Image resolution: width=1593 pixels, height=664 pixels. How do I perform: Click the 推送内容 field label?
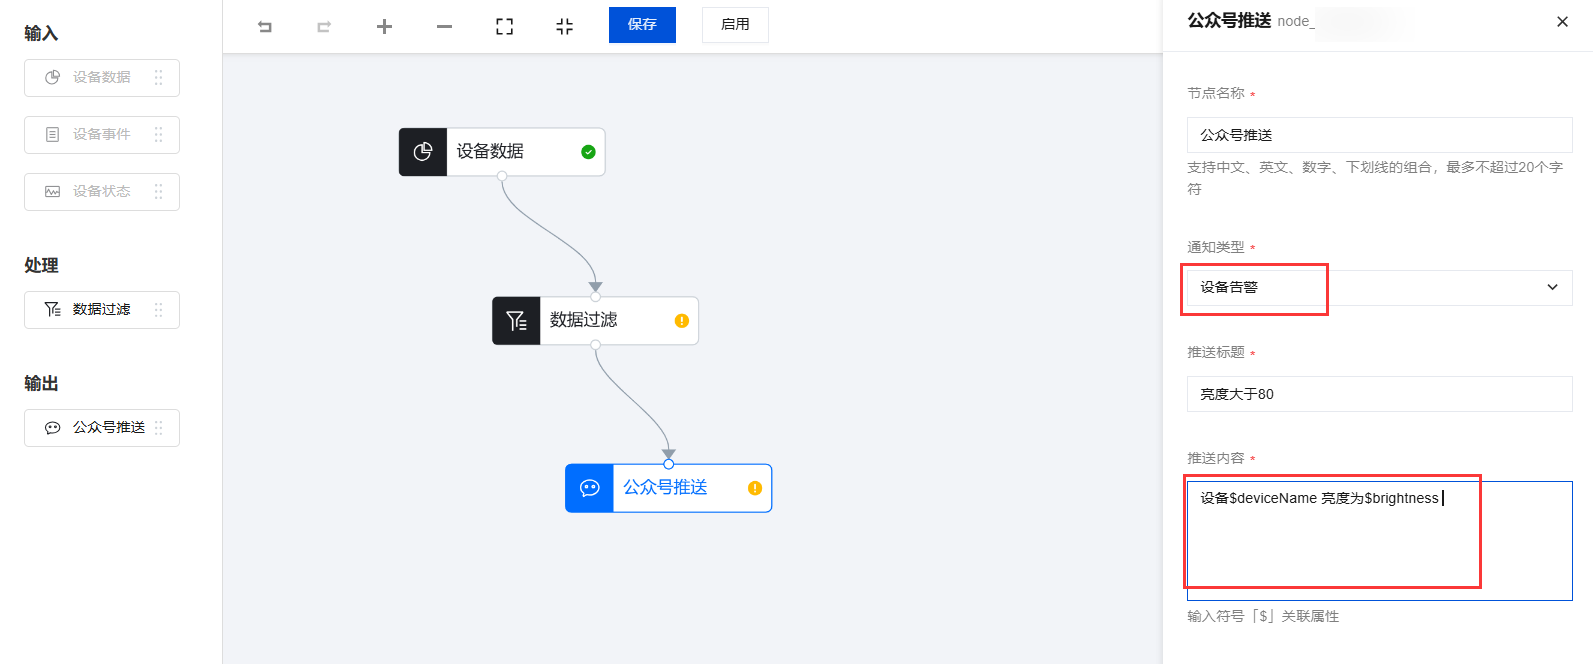1216,458
